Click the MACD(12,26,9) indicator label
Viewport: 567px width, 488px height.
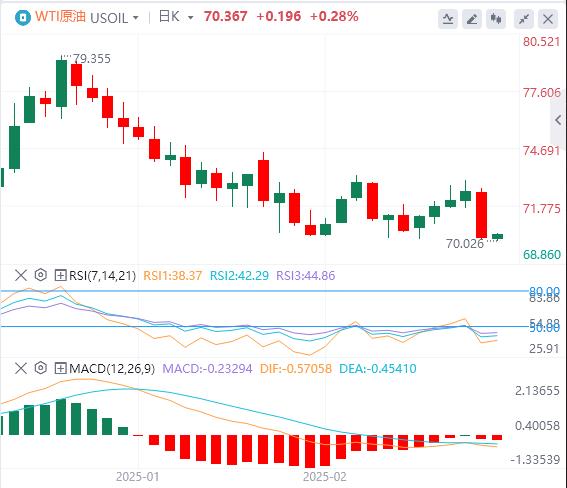click(112, 368)
